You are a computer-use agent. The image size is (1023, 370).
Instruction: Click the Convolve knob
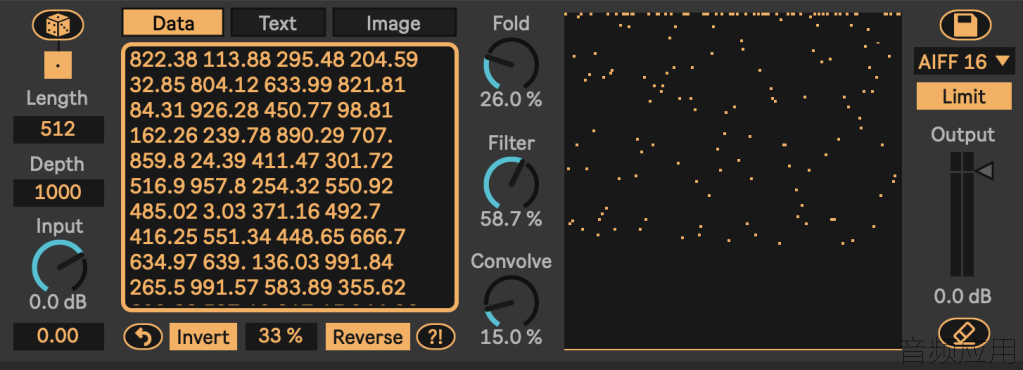(x=511, y=302)
